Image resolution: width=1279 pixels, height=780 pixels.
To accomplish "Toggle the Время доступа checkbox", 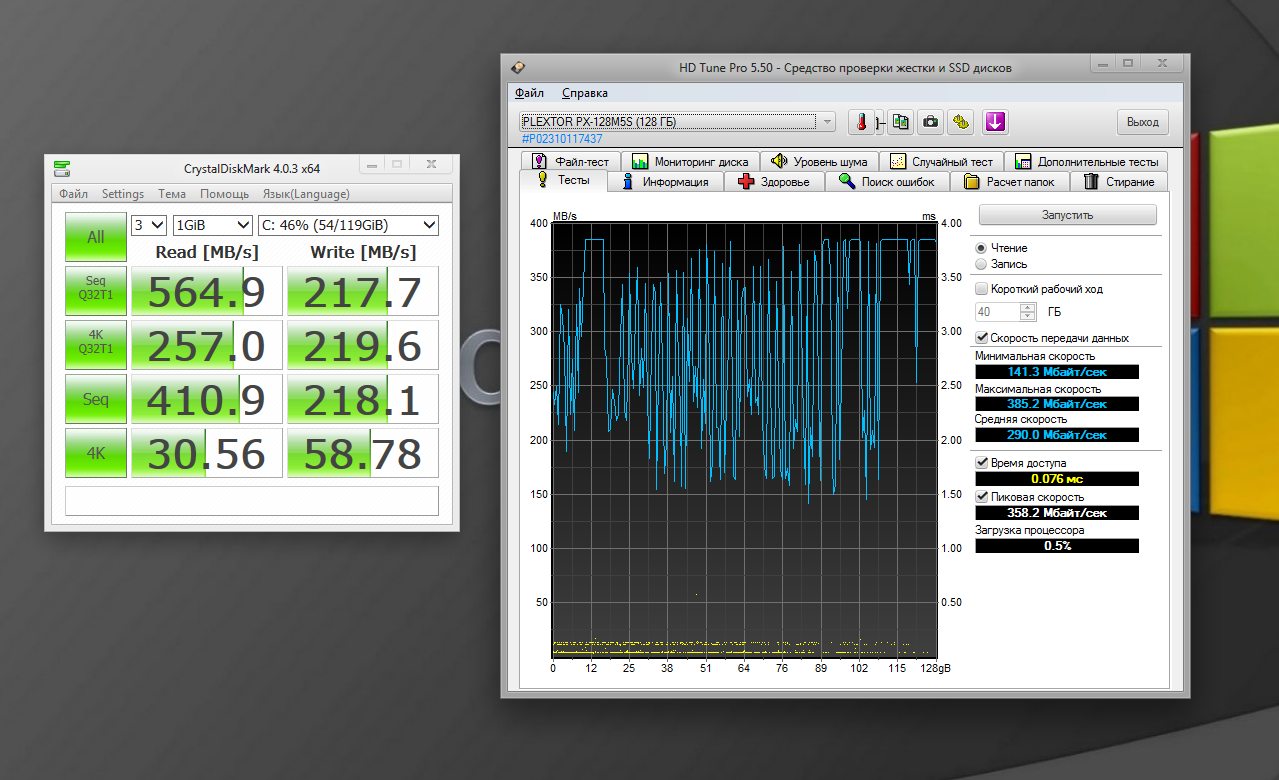I will coord(981,463).
